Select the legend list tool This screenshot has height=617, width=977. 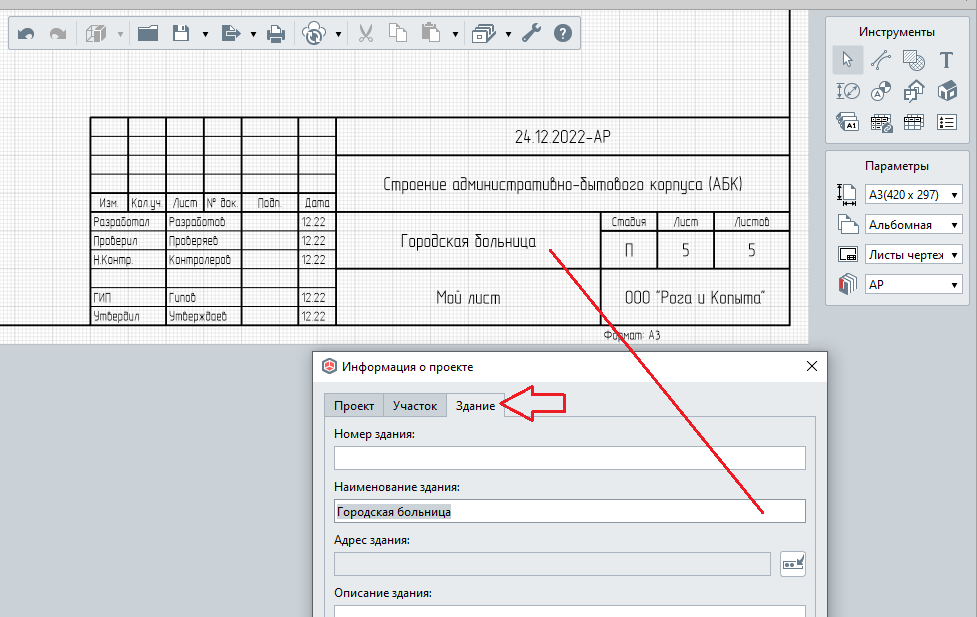pos(946,122)
